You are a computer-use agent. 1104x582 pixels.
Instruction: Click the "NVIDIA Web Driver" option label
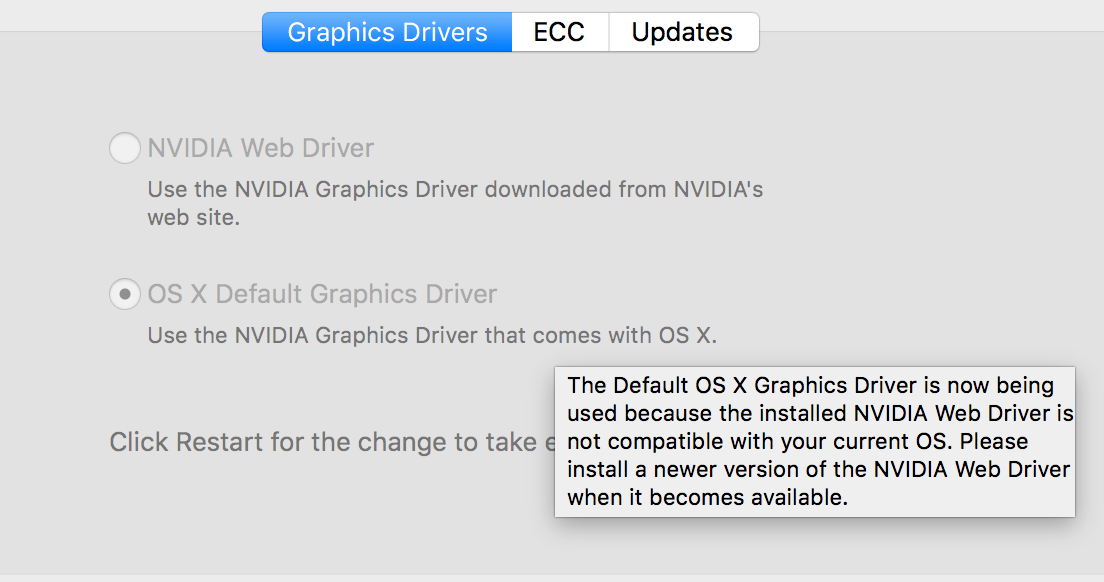261,149
